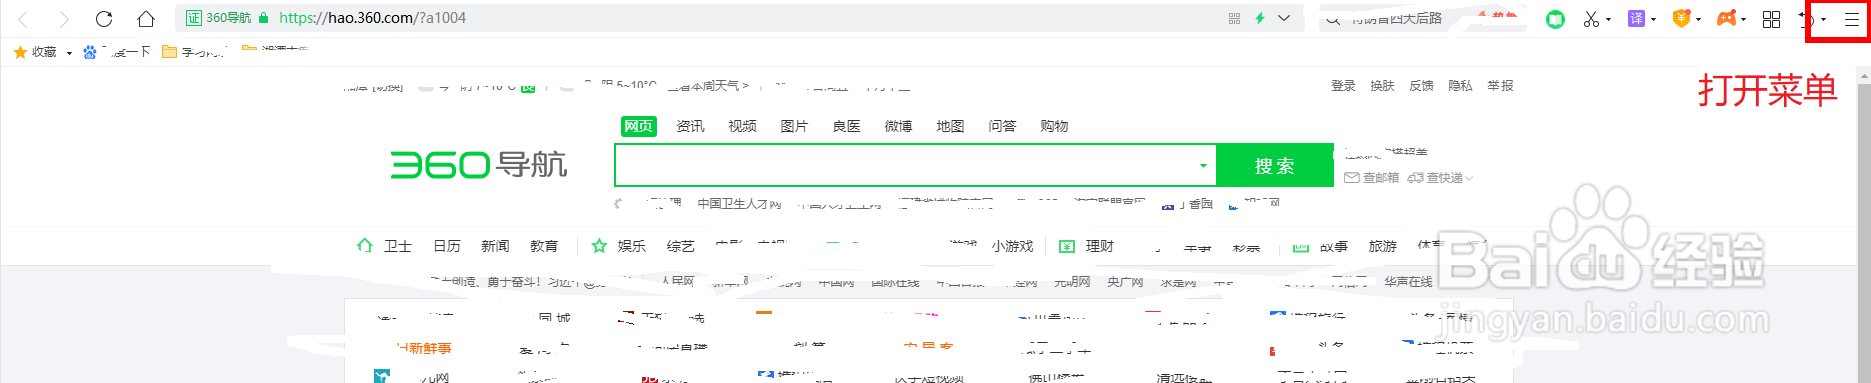Click the green 搜索 button
Viewport: 1871px width, 383px height.
point(1275,165)
